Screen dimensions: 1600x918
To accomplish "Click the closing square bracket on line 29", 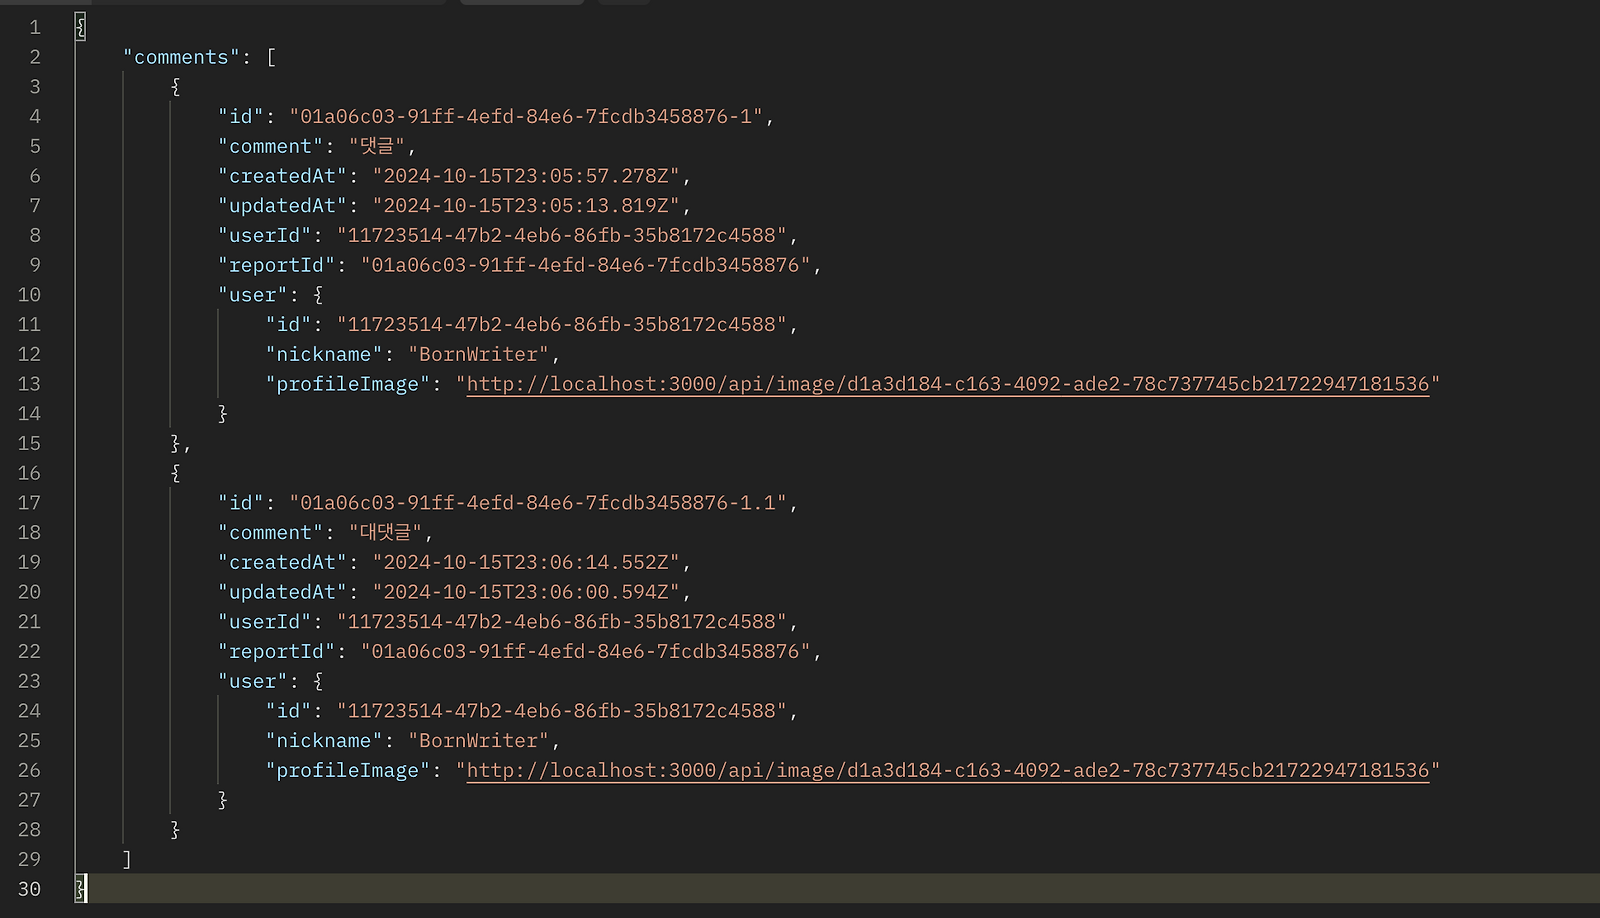I will point(127,859).
